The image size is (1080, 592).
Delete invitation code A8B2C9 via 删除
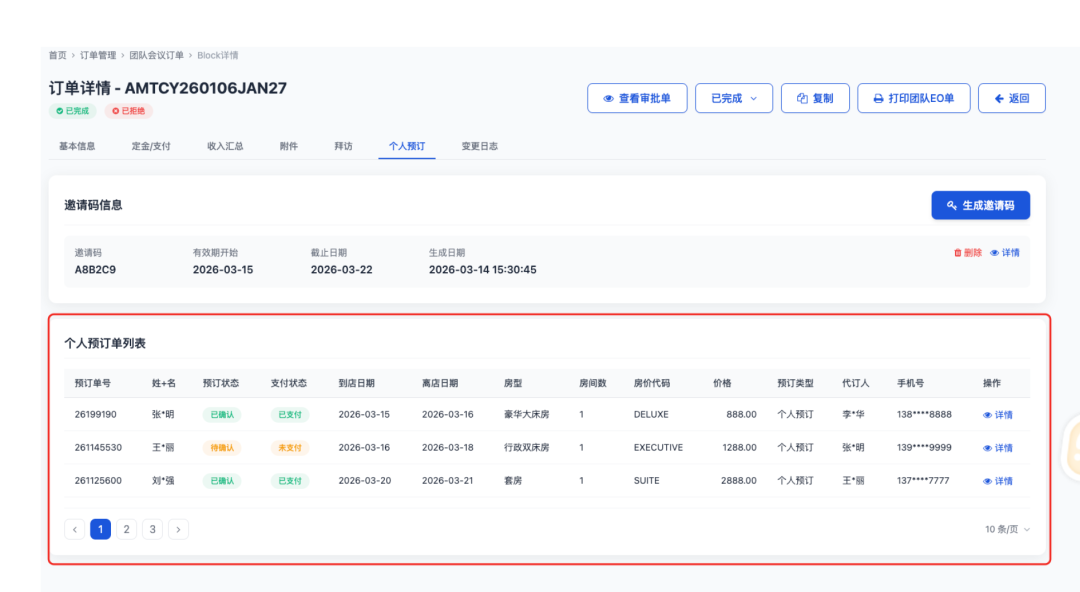point(968,253)
